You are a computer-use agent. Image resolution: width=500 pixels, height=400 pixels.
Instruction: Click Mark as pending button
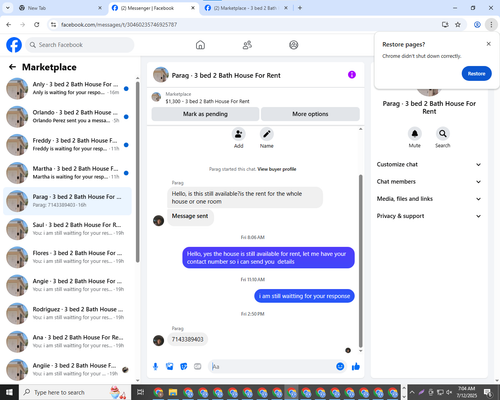click(x=205, y=114)
